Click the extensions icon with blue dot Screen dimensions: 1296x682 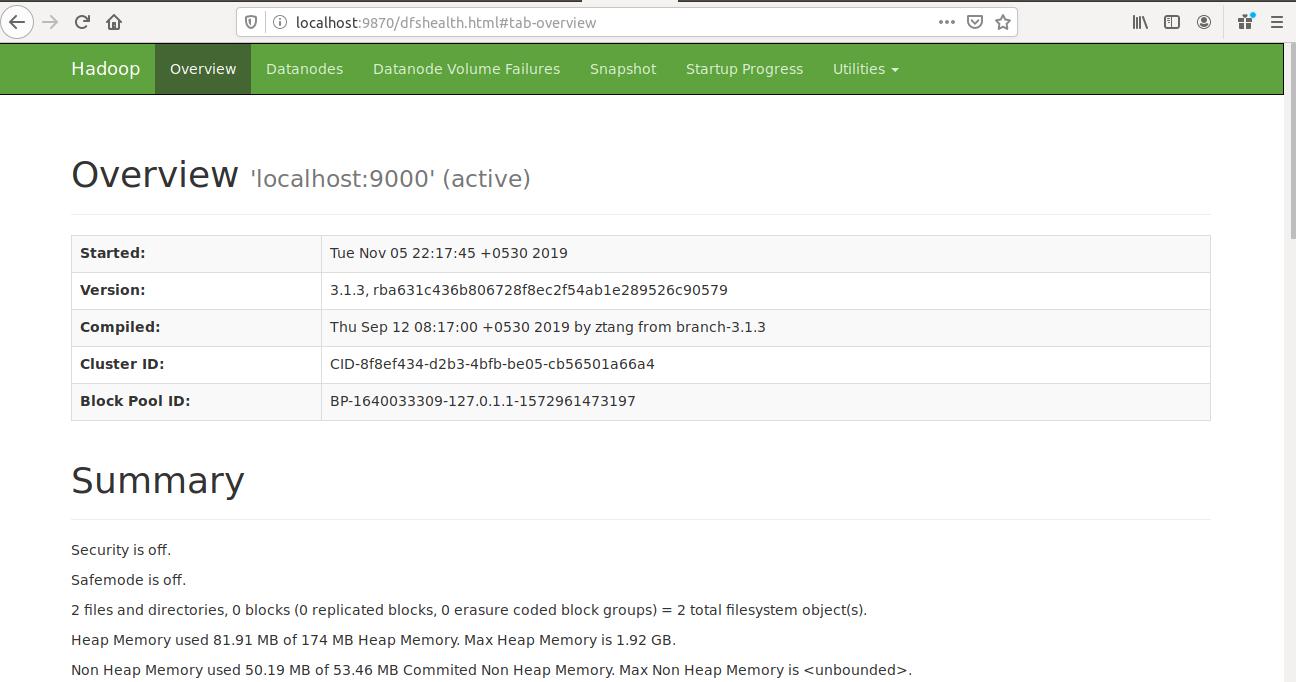[1246, 21]
